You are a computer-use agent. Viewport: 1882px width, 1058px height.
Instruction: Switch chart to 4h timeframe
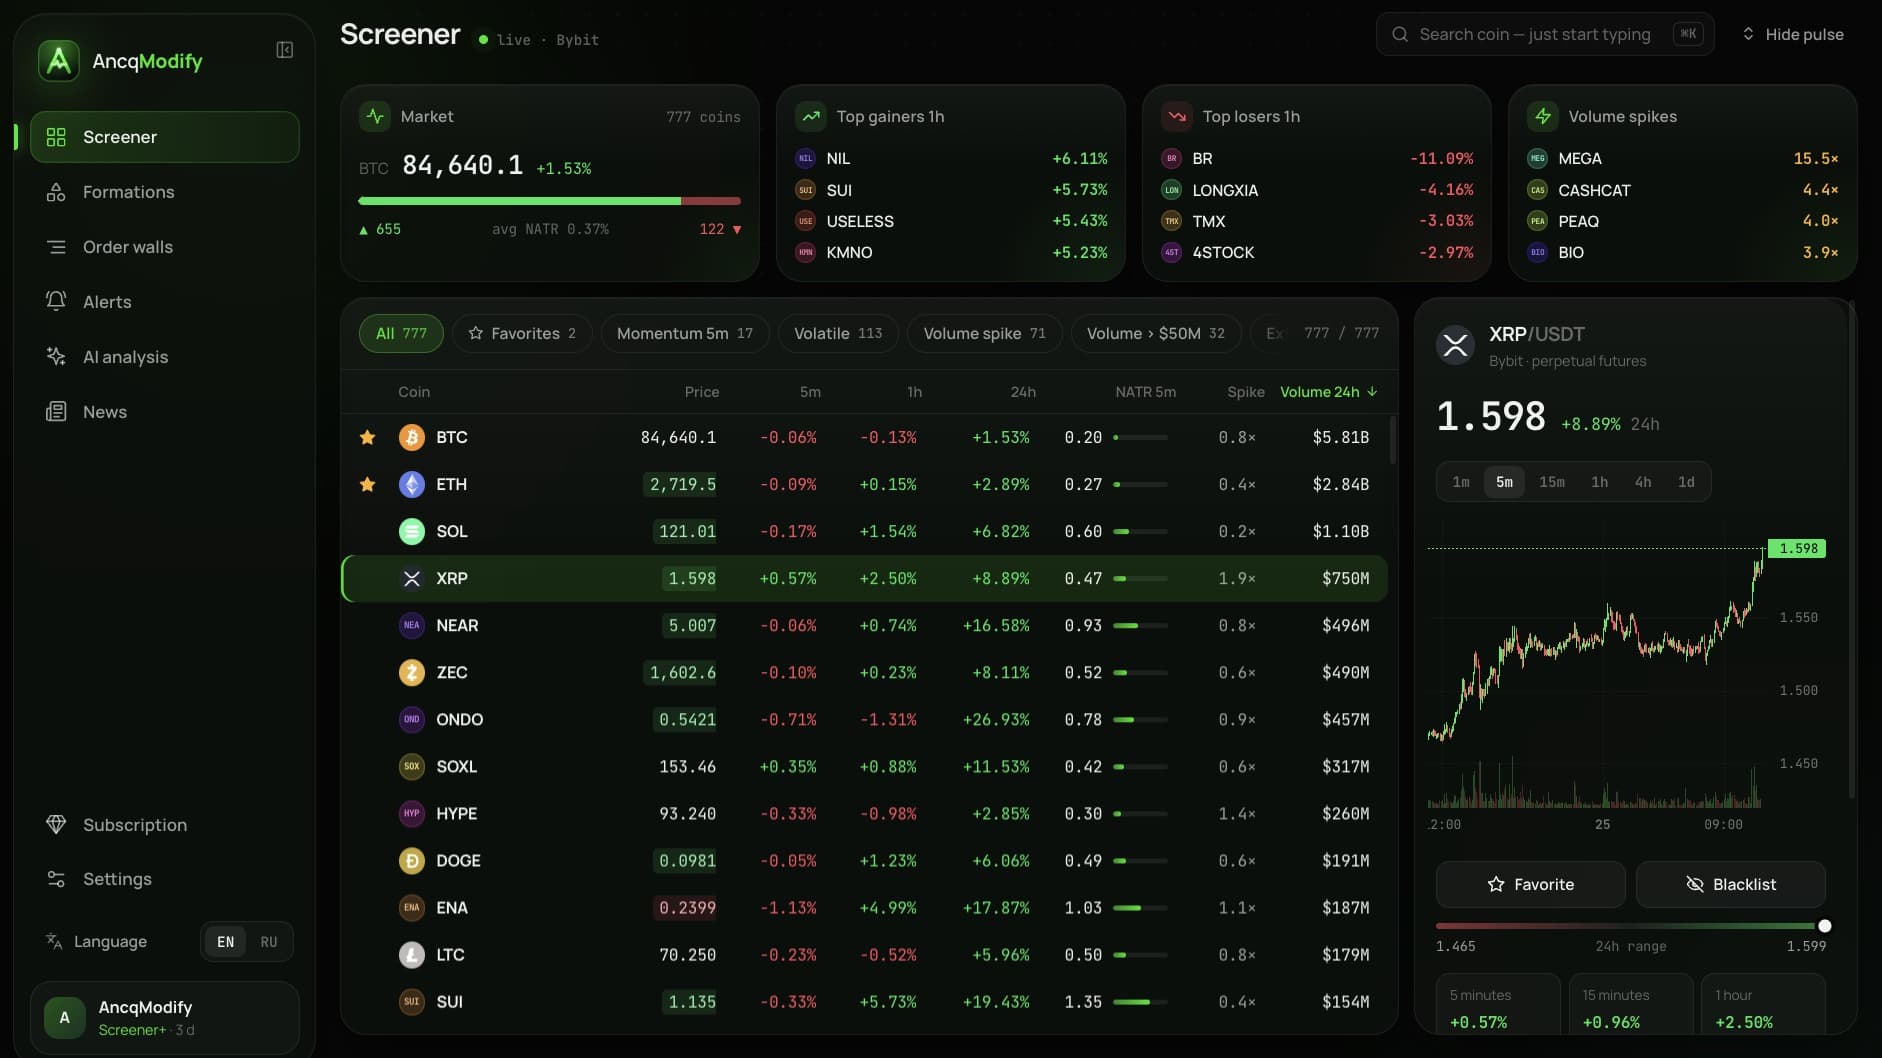click(x=1643, y=482)
